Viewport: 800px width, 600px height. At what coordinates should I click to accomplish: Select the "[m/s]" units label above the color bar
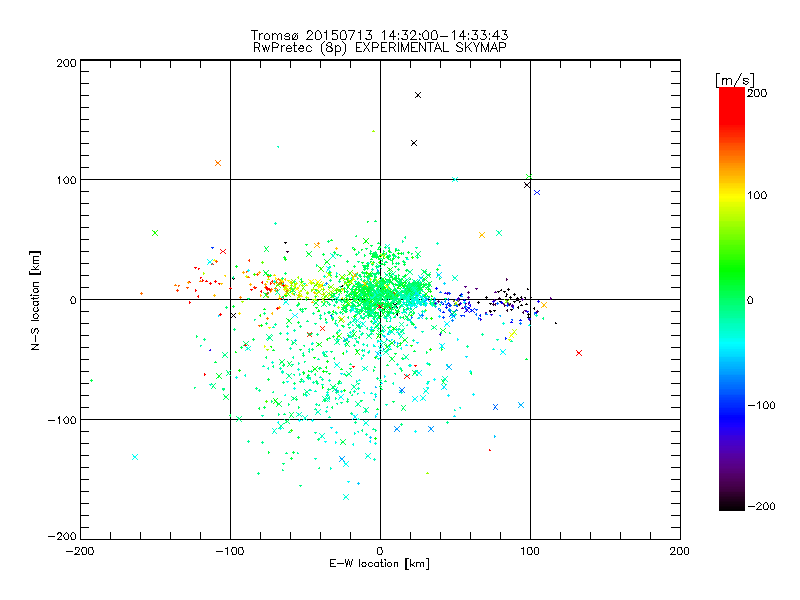coord(735,80)
